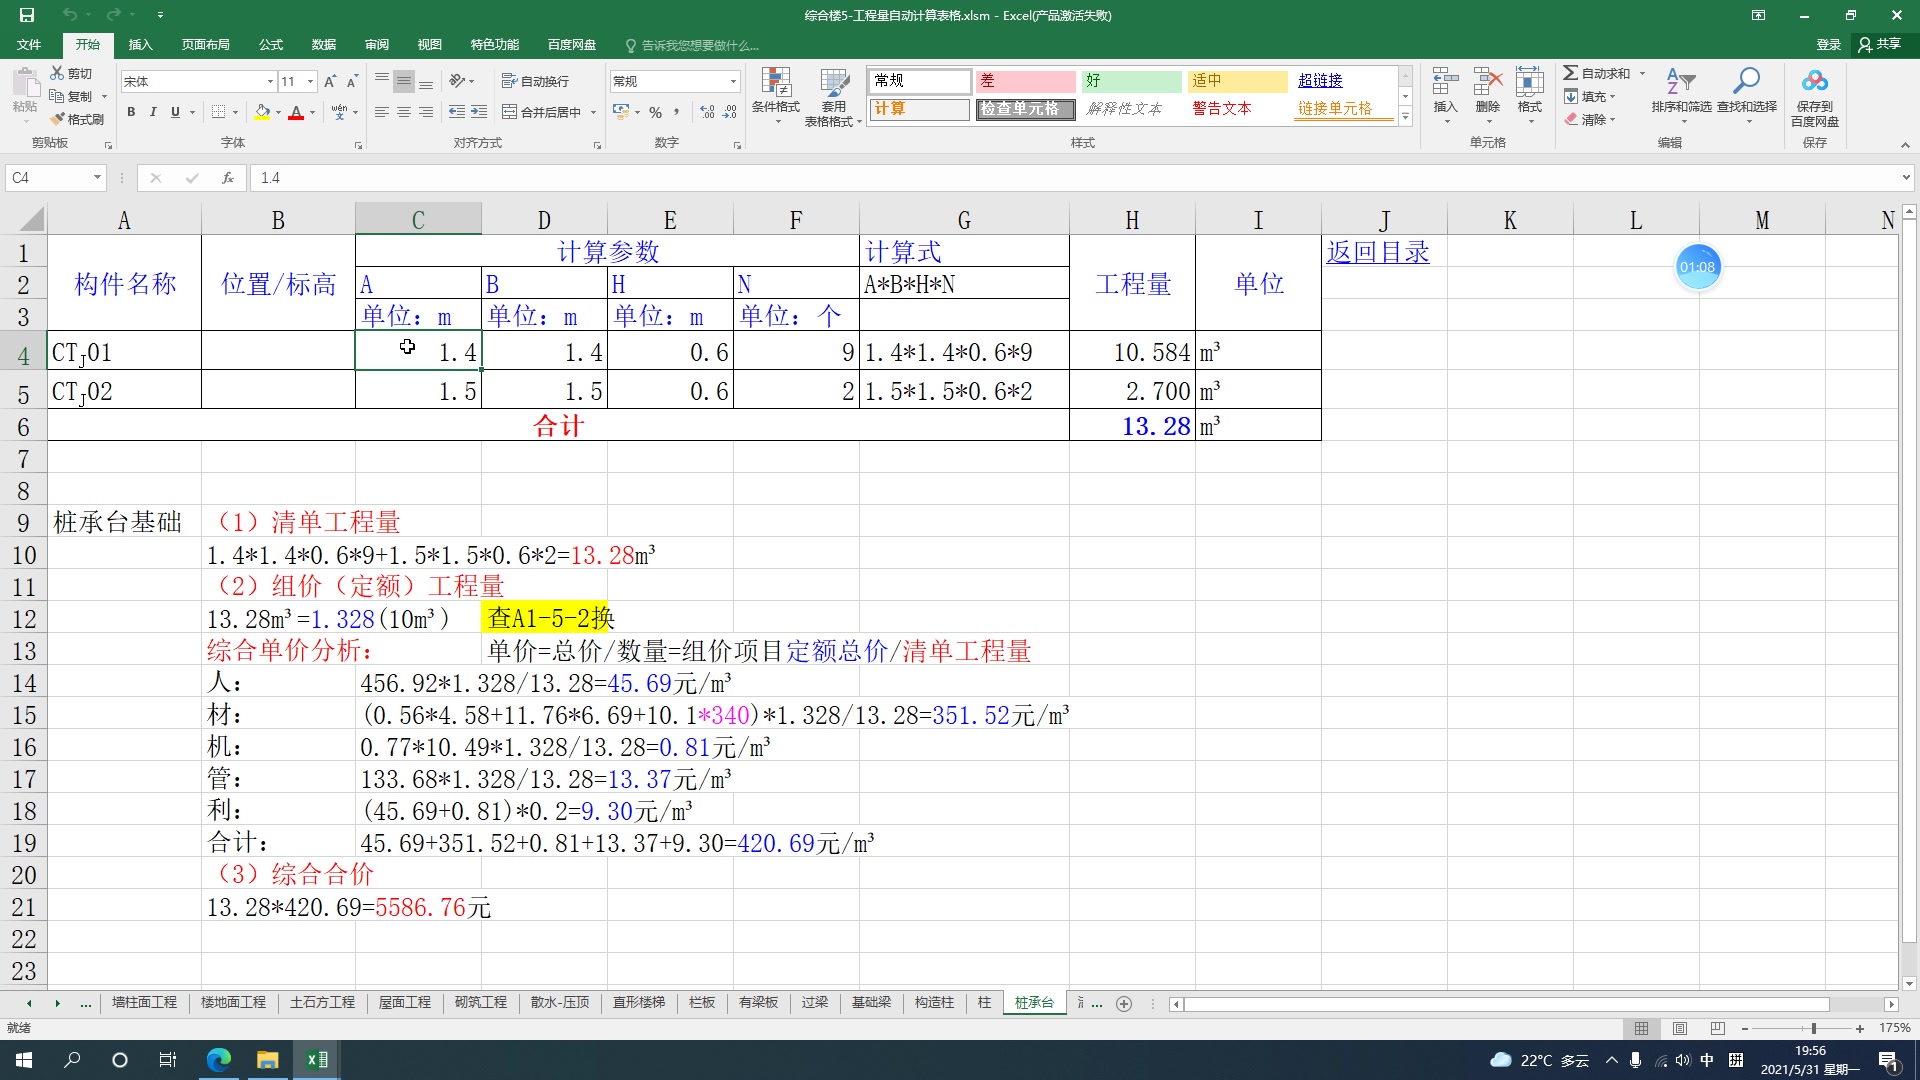The image size is (1920, 1080).
Task: Click the text orientation icon
Action: coord(458,81)
